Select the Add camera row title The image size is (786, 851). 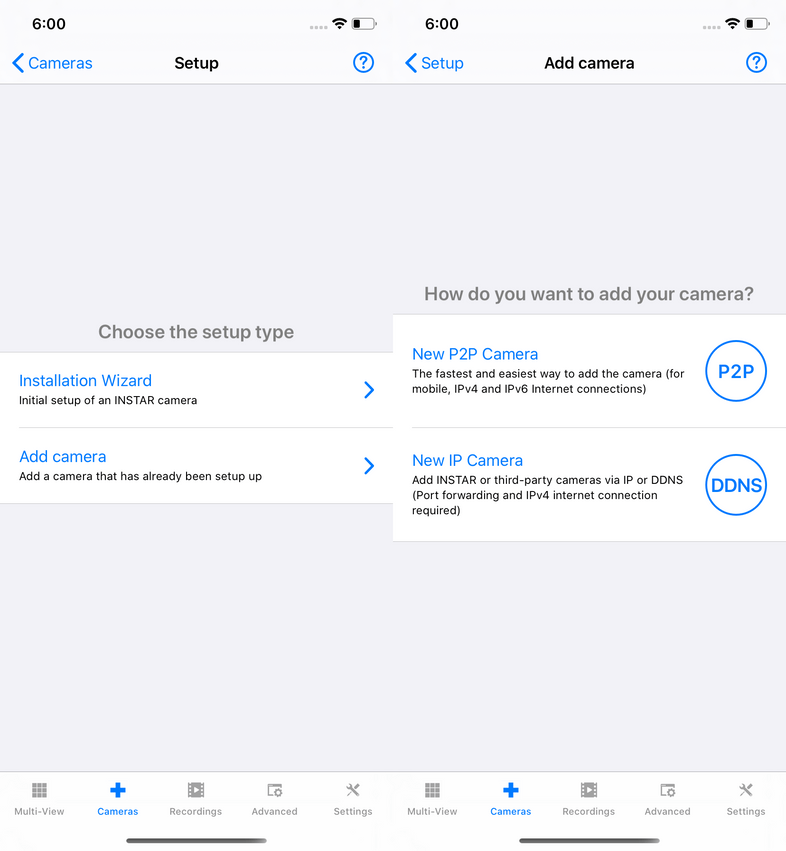click(62, 456)
